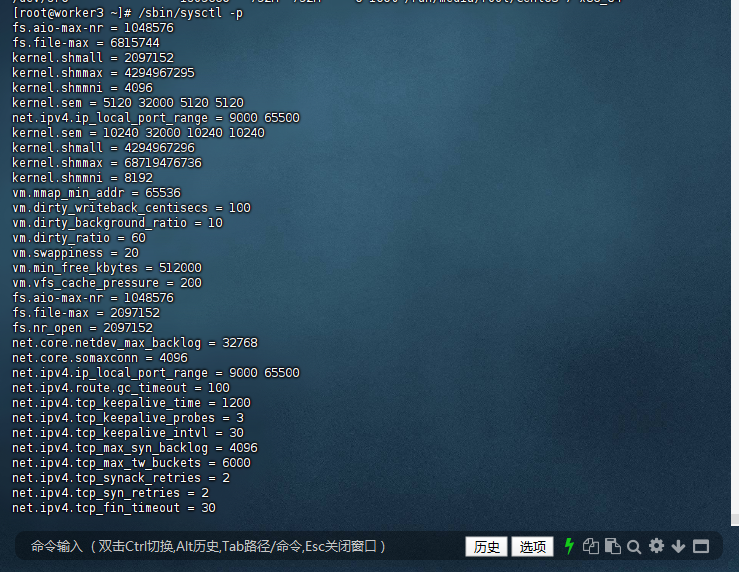Click line 'fs.nr_open = 2097152'
Screen dimensions: 739x572
(x=82, y=328)
